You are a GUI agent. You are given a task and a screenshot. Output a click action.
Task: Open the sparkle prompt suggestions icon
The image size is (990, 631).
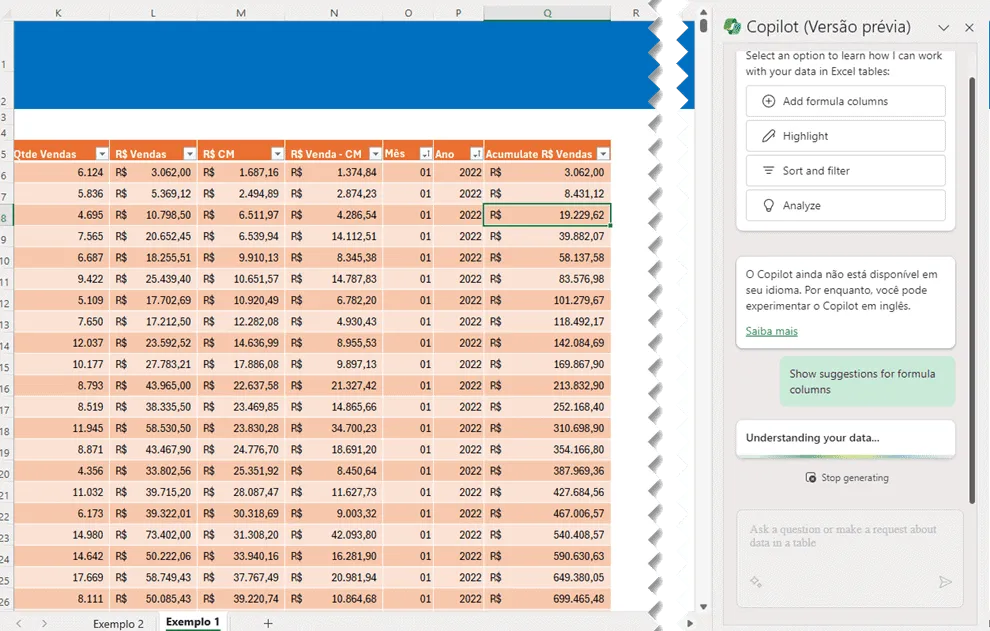tap(756, 582)
